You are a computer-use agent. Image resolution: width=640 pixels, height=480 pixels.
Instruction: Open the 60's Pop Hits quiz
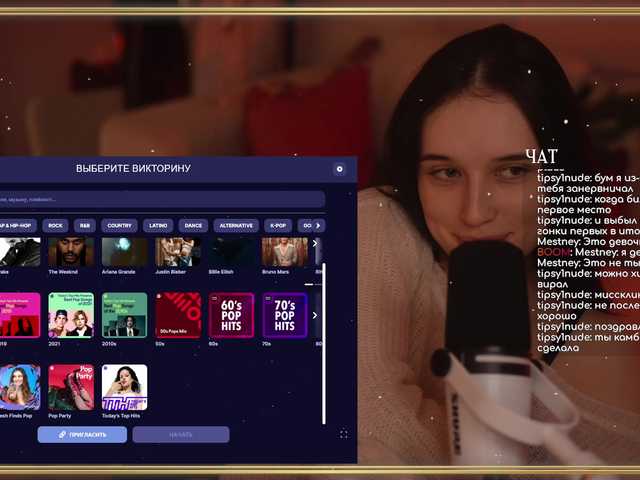[x=231, y=315]
